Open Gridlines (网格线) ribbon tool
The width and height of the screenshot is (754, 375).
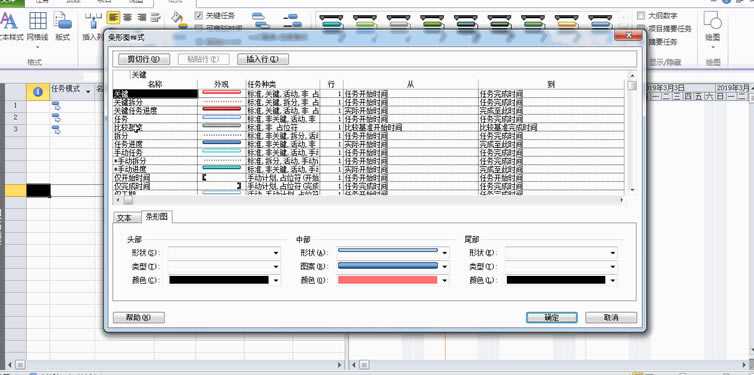[x=38, y=26]
